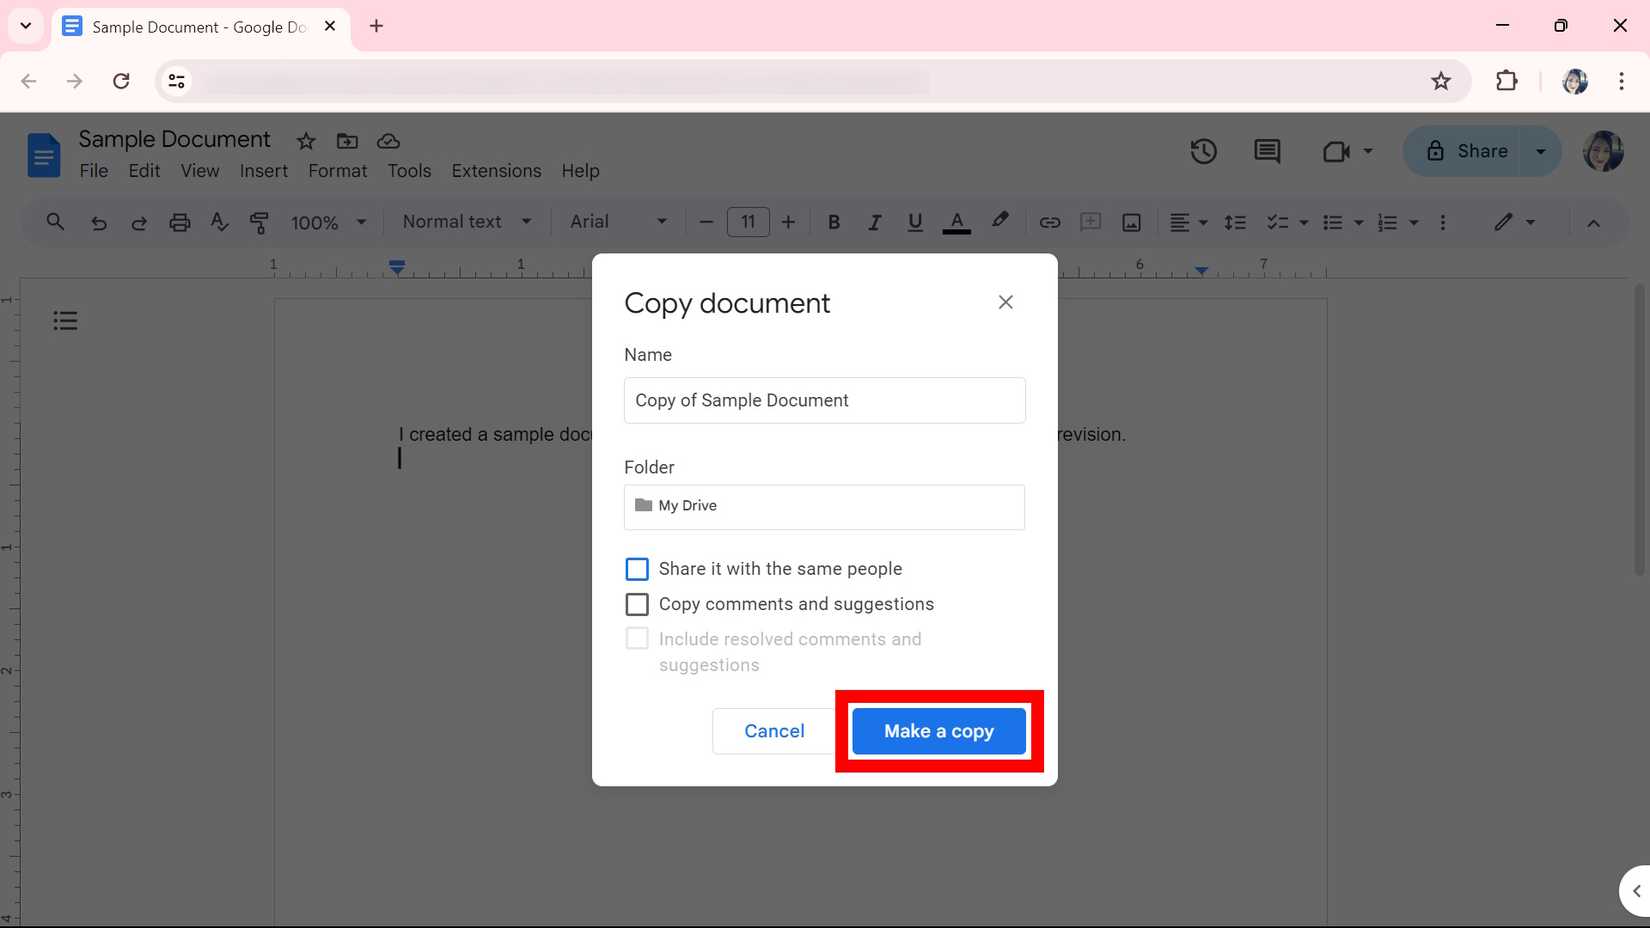Open the comments panel
The image size is (1650, 928).
point(1266,151)
